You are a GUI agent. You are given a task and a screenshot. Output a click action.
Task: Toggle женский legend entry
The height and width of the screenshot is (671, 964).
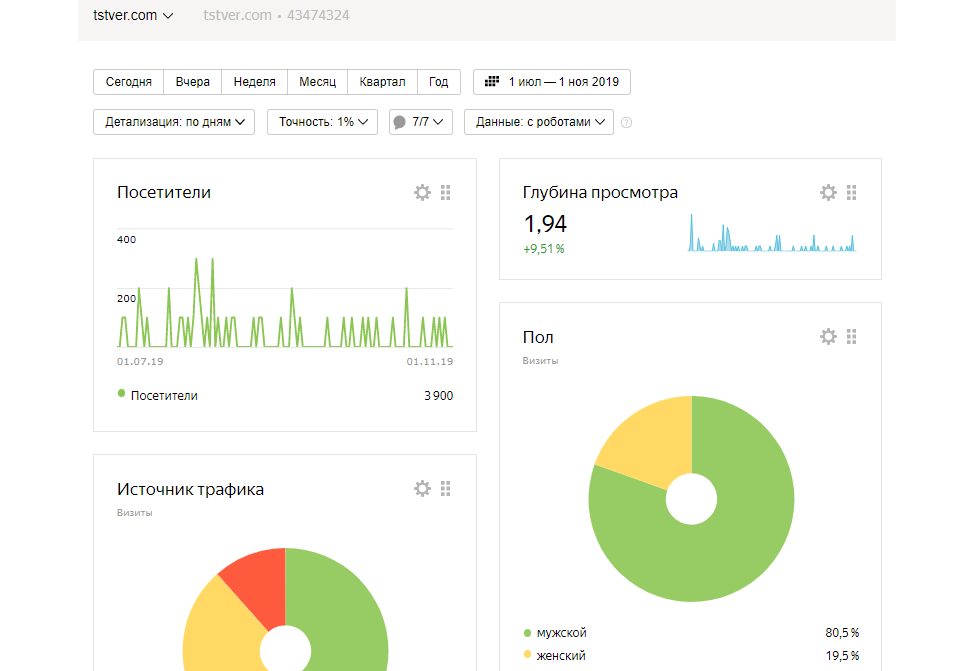(x=555, y=656)
